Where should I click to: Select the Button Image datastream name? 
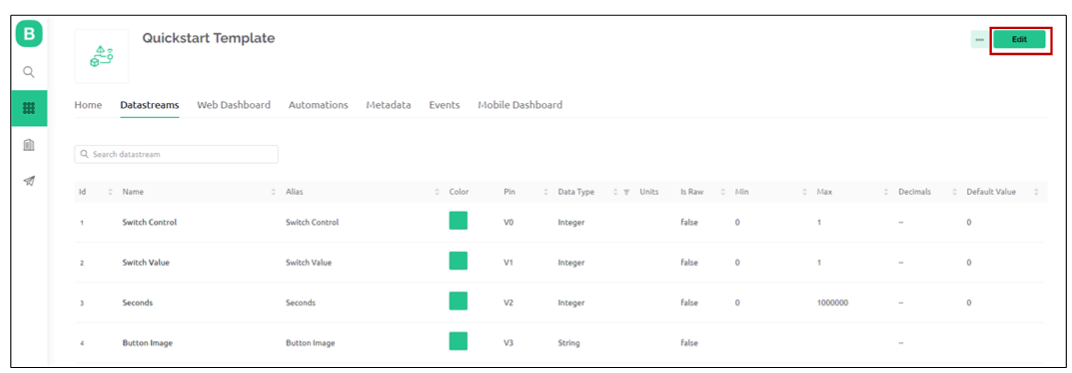coord(147,344)
